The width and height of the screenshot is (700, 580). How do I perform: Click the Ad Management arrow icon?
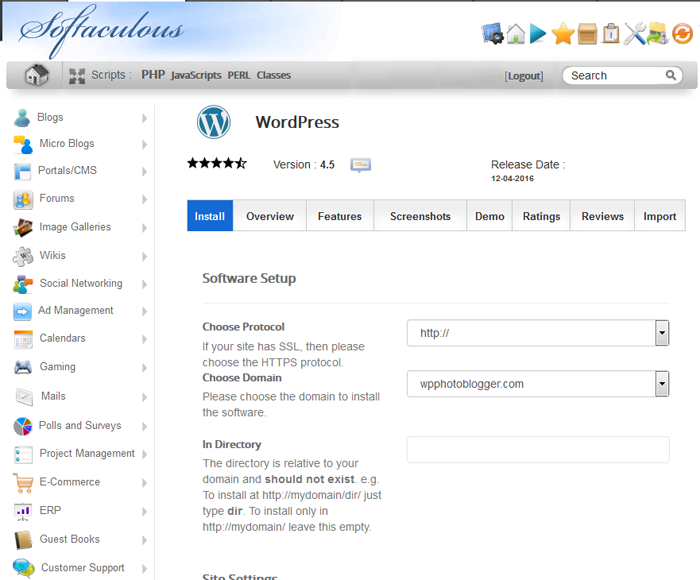22,311
